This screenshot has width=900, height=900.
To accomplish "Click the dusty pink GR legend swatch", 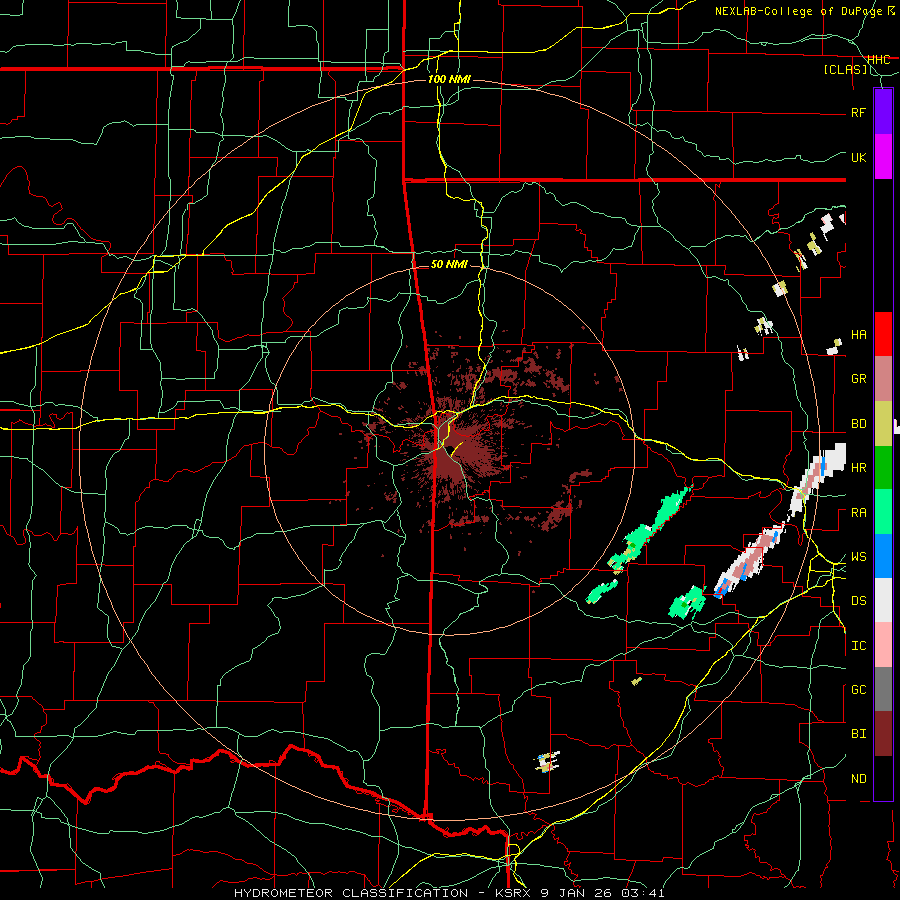I will point(883,379).
